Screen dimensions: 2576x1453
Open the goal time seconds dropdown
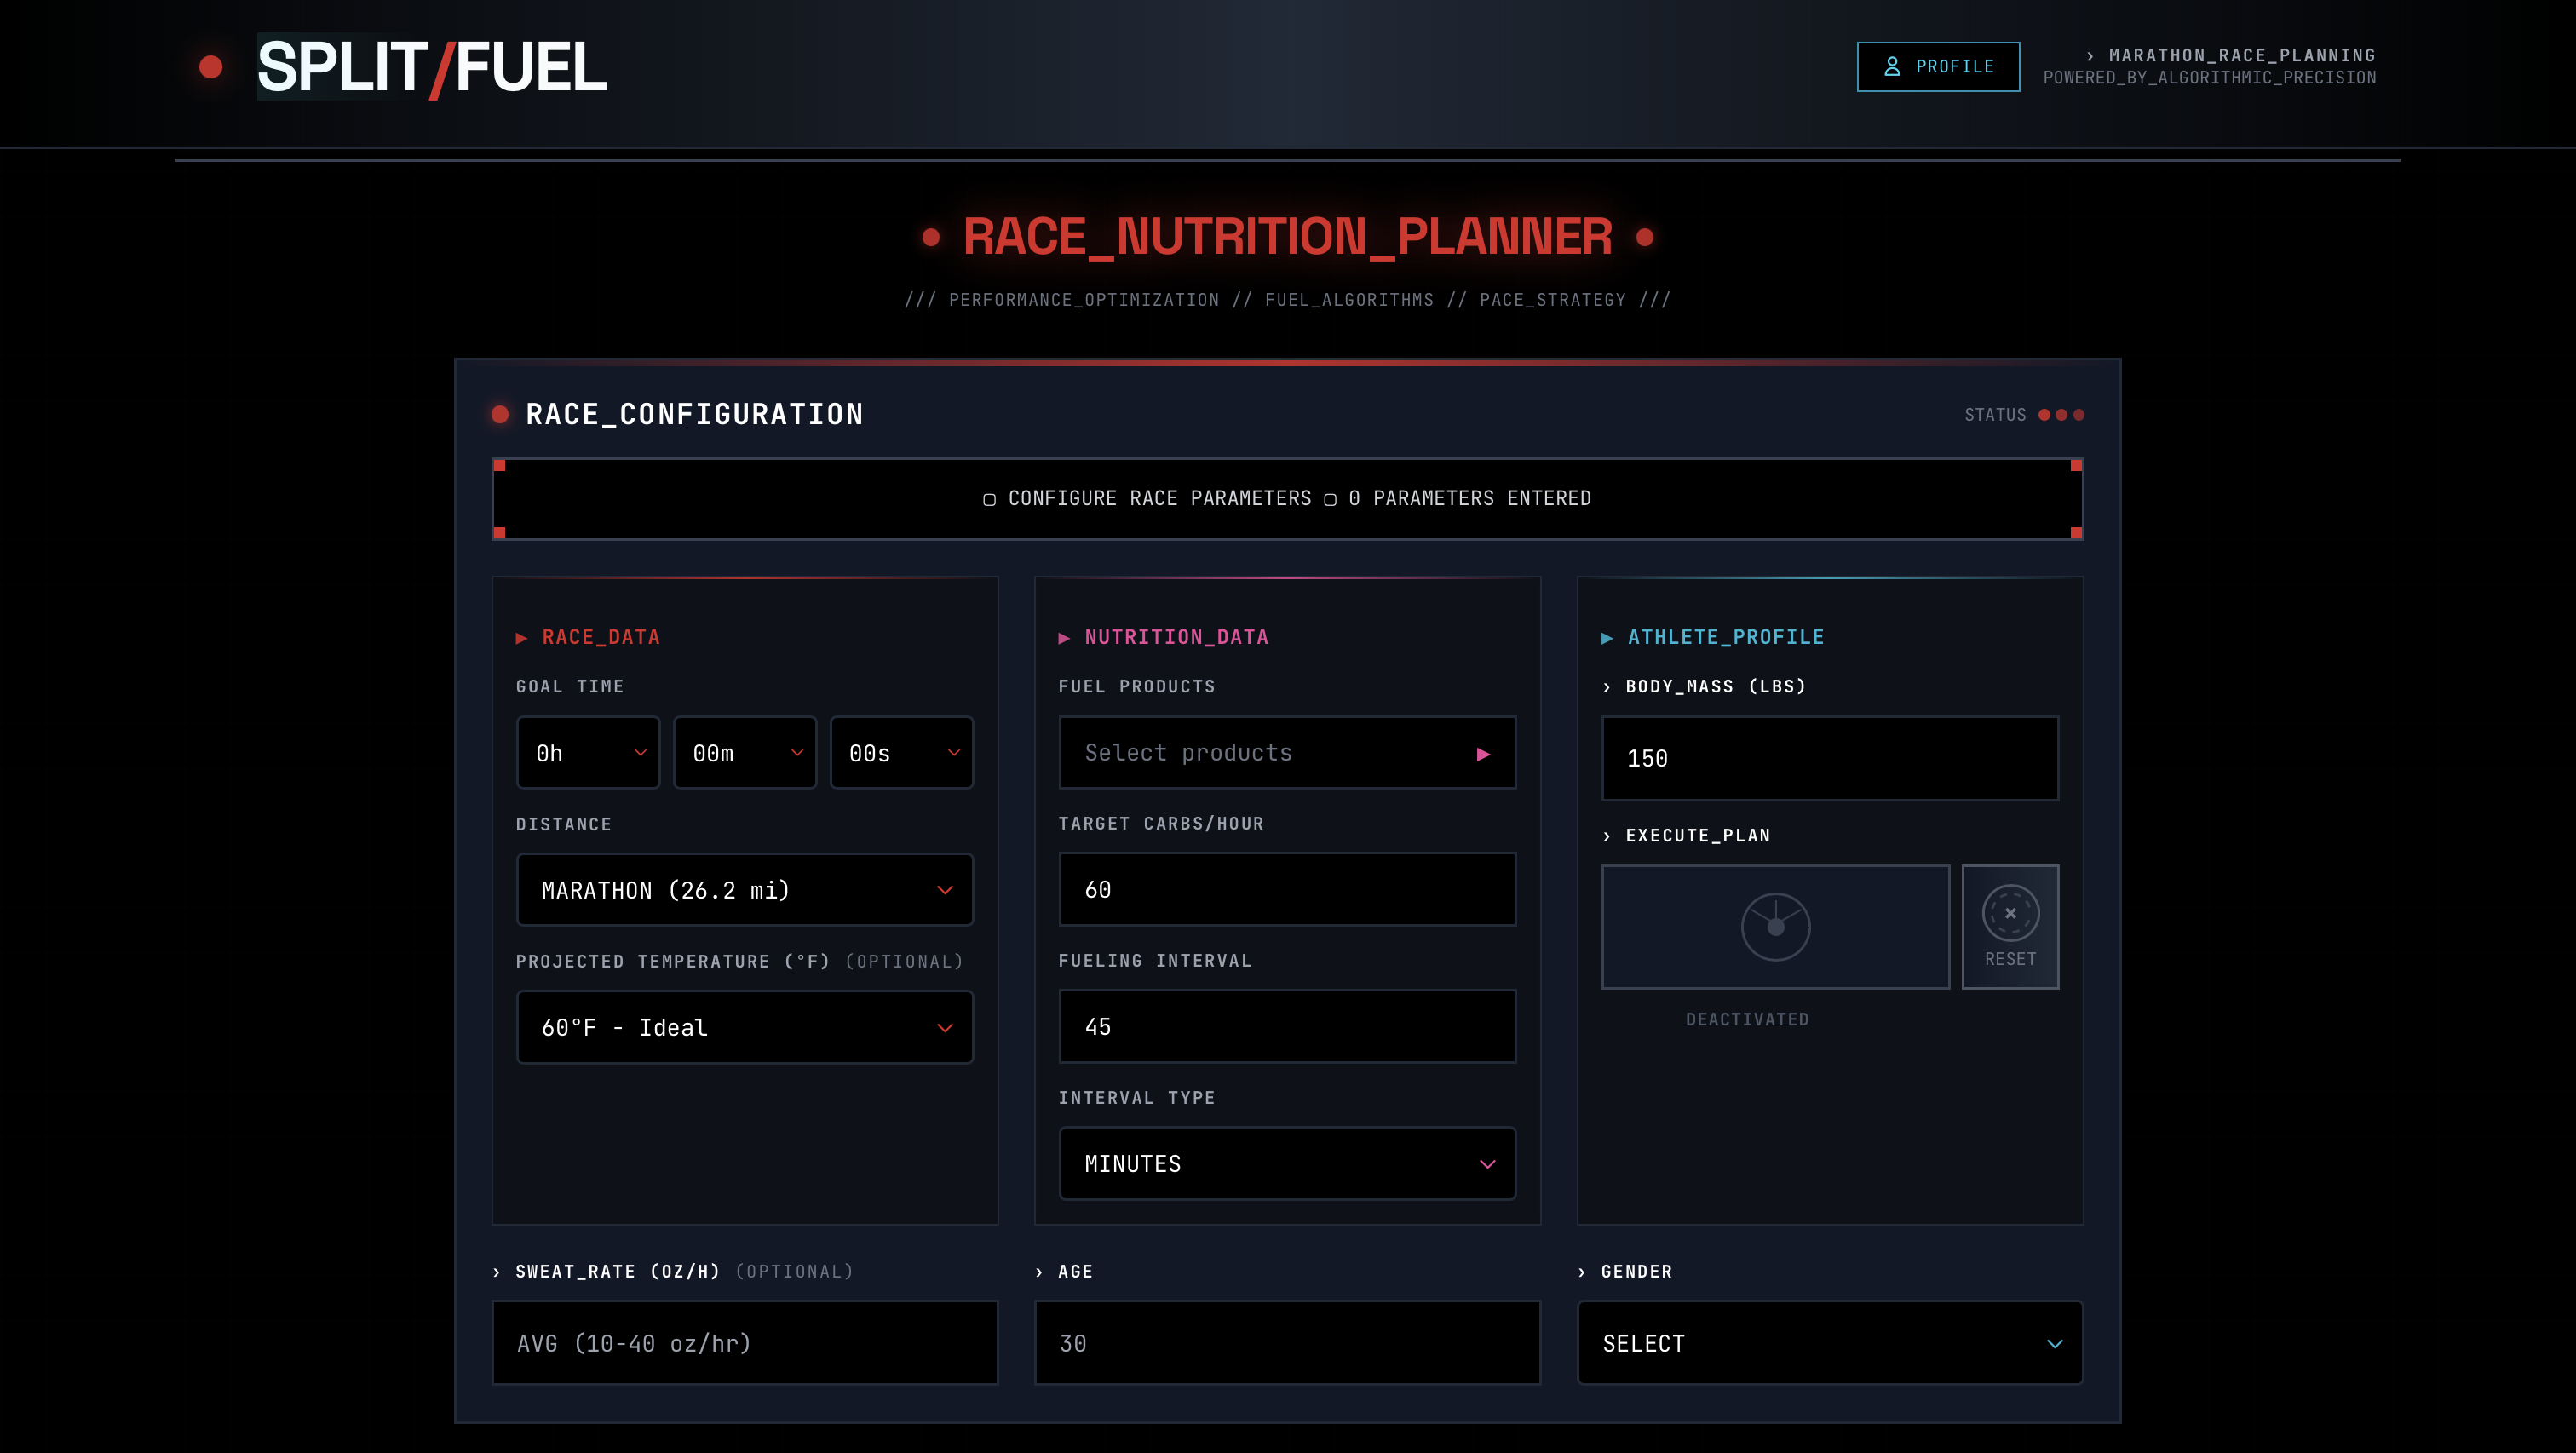(x=901, y=753)
